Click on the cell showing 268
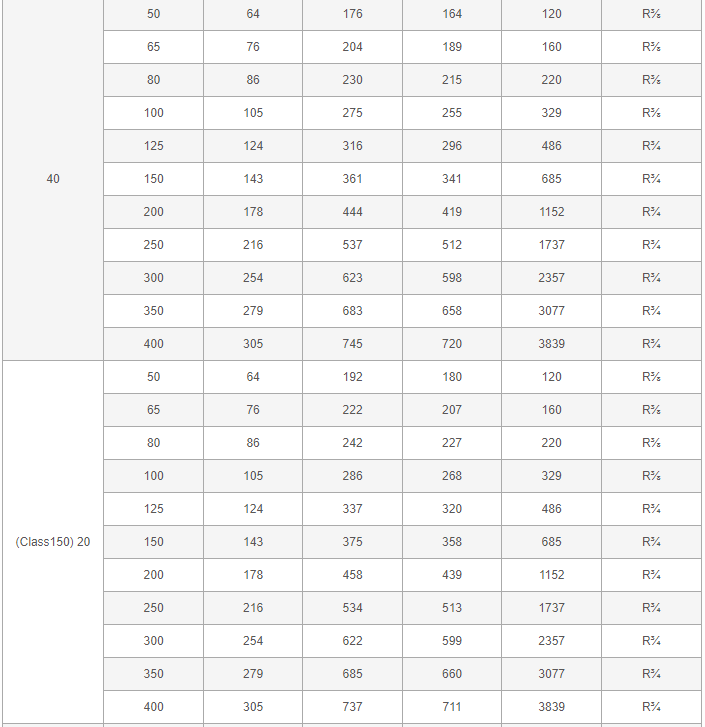This screenshot has width=705, height=727. [452, 476]
